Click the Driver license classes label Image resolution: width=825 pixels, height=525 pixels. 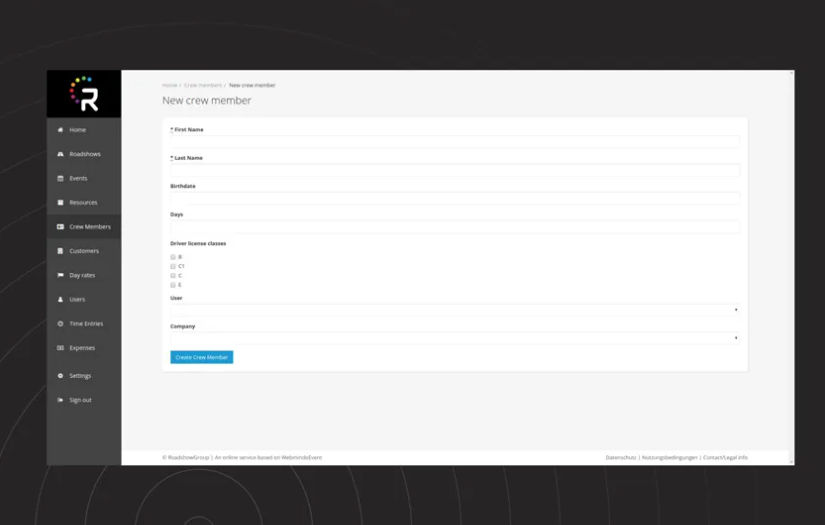point(198,244)
